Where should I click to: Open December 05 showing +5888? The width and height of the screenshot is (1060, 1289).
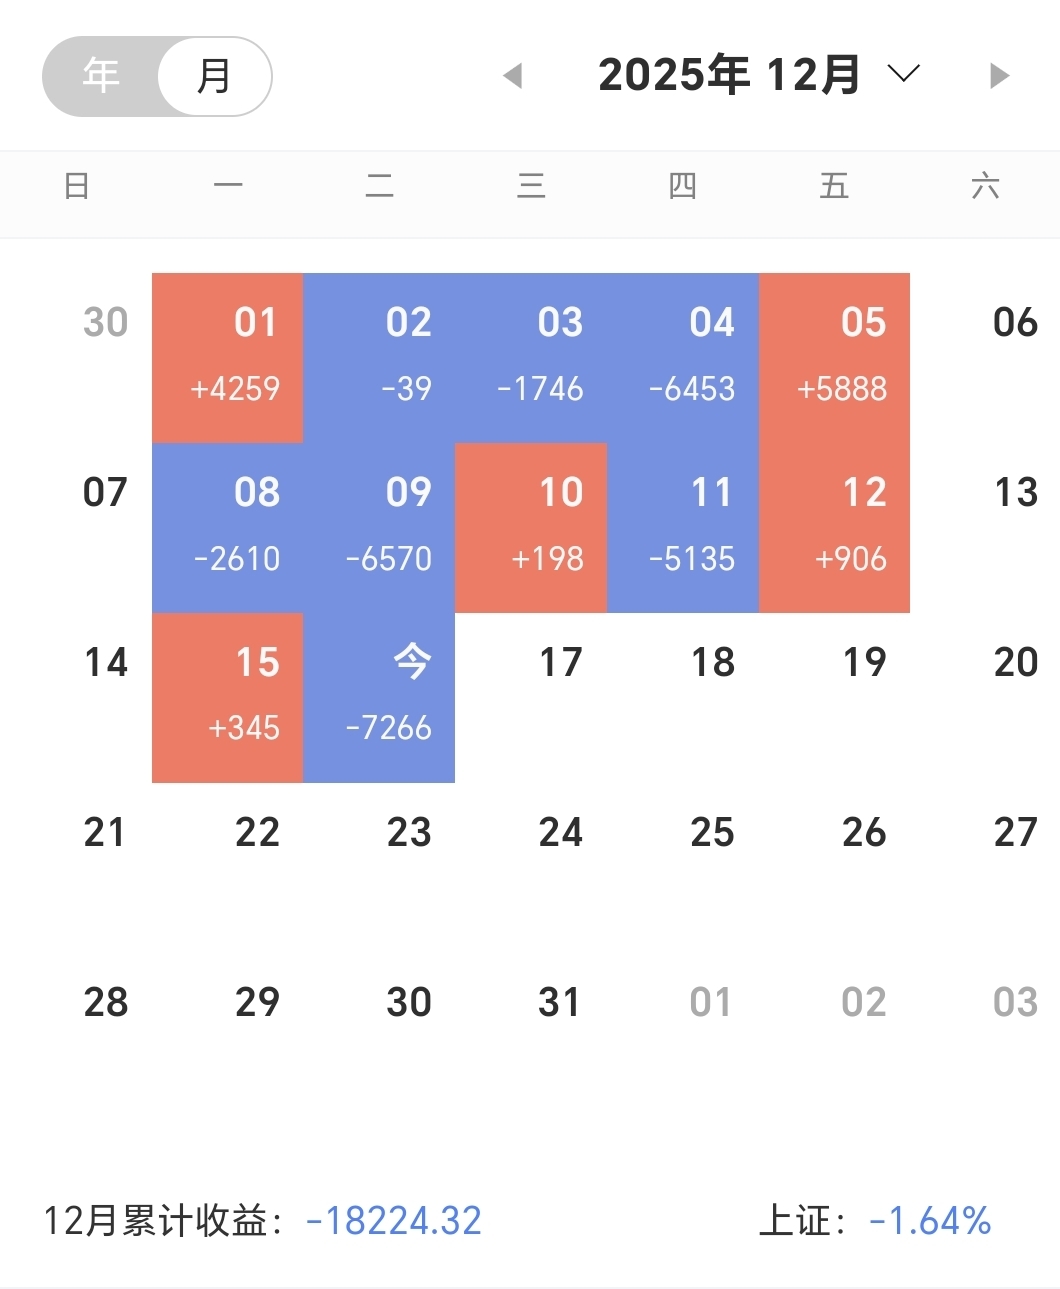pyautogui.click(x=835, y=358)
